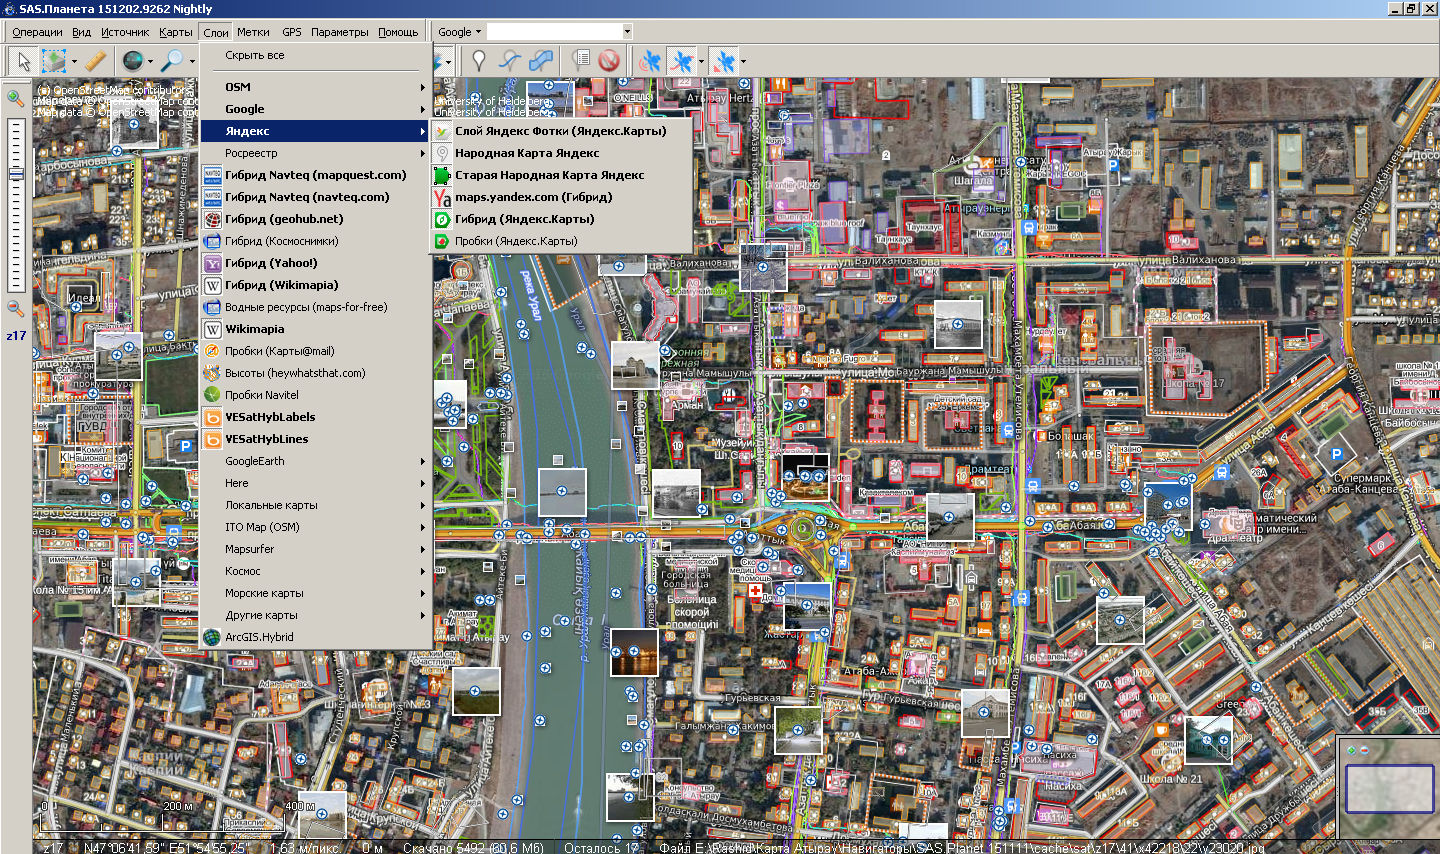Click the GPS map-centering satellite icon
This screenshot has width=1440, height=854.
[724, 61]
